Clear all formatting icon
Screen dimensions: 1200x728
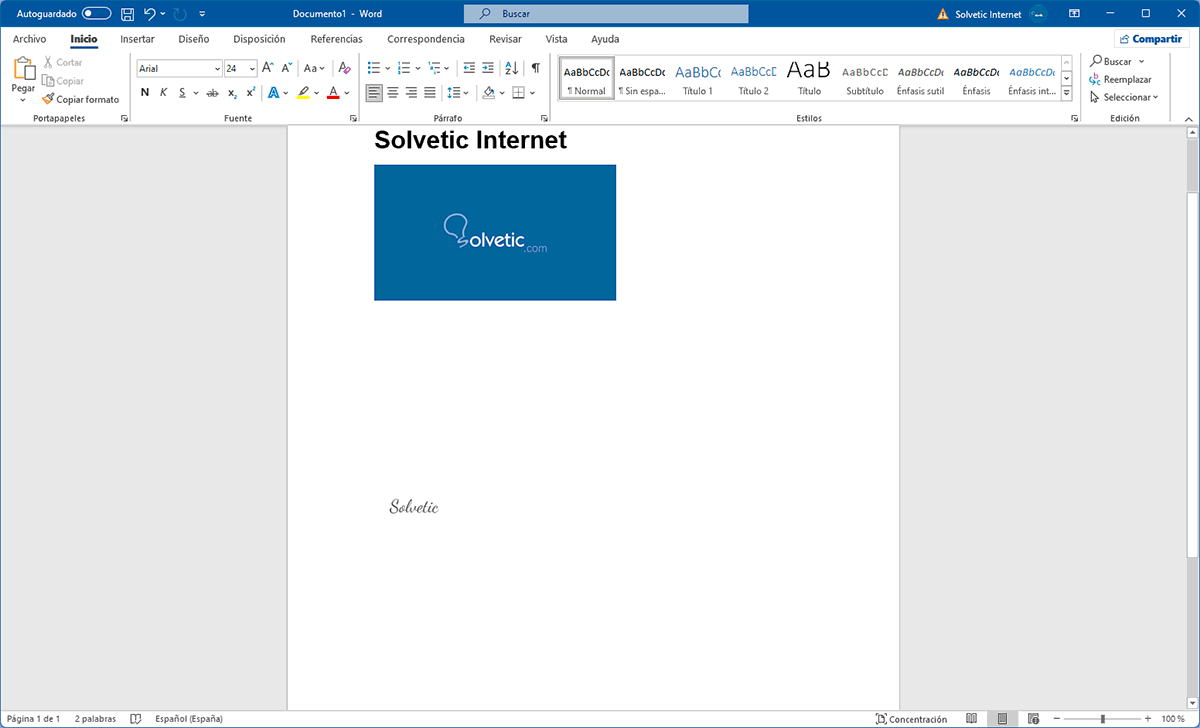(x=344, y=68)
